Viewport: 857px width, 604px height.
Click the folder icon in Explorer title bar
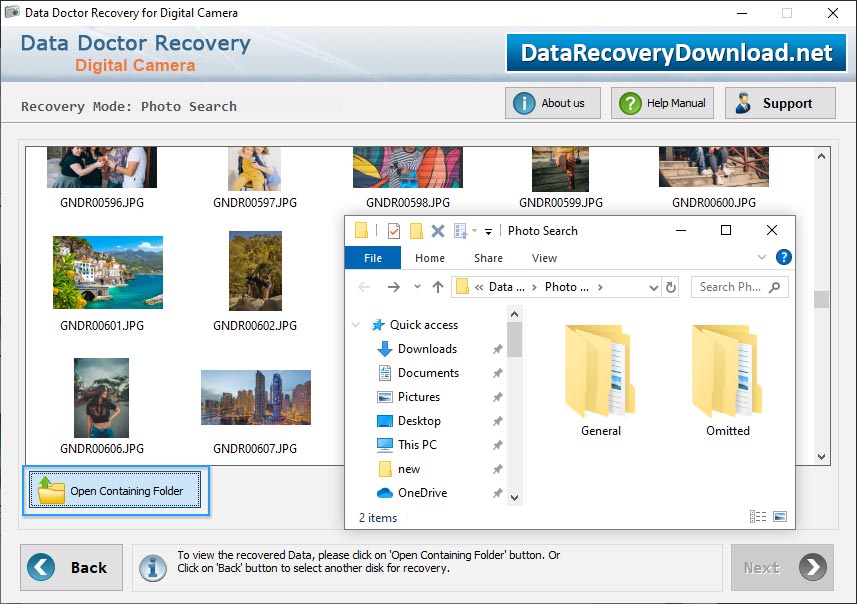coord(361,231)
